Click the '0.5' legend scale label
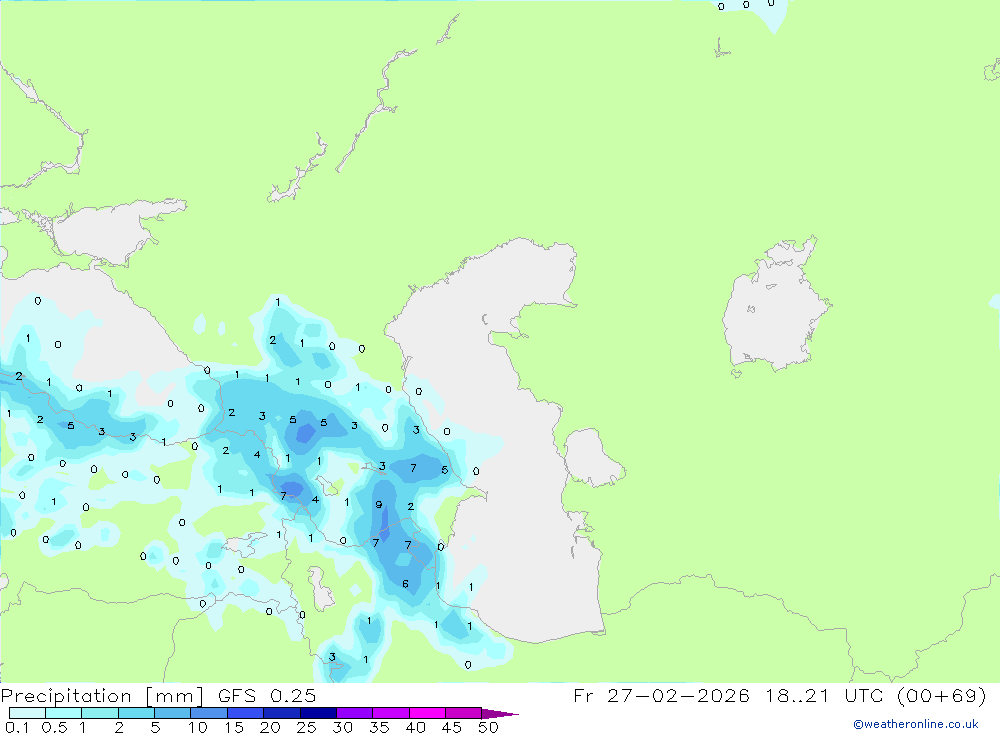This screenshot has height=733, width=1000. pyautogui.click(x=54, y=727)
